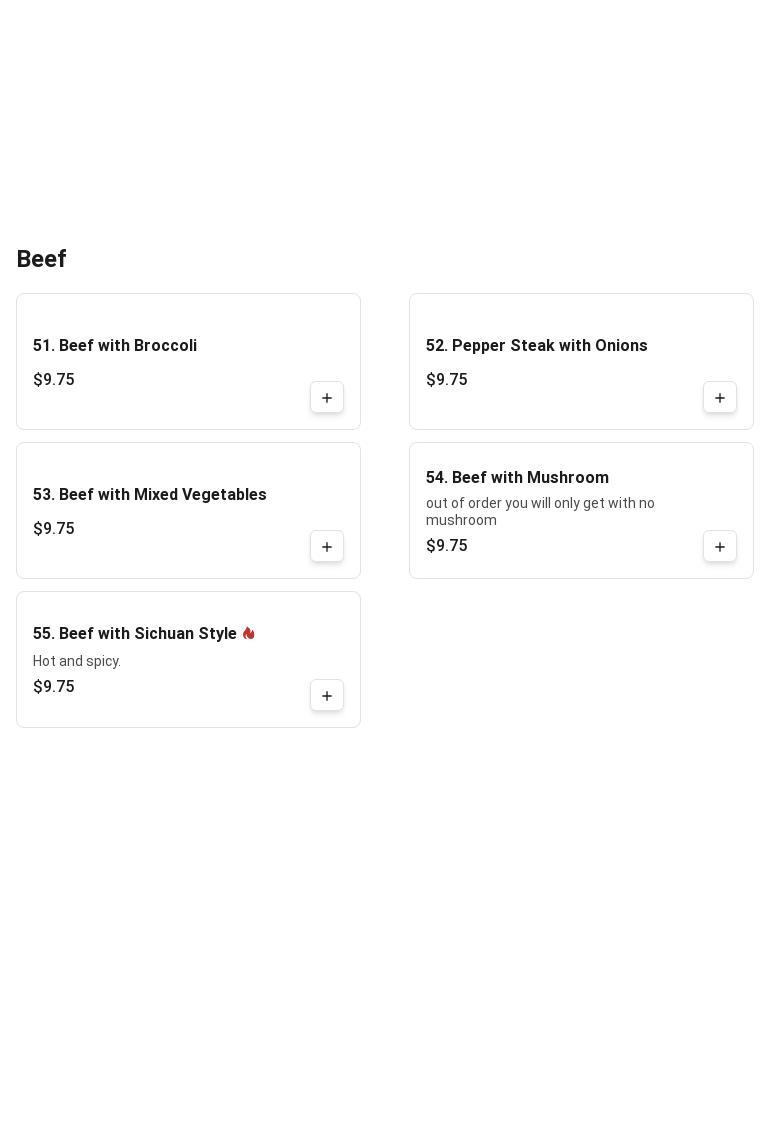Click the out of order mushroom note
Viewport: 770px width, 1124px height.
540,511
